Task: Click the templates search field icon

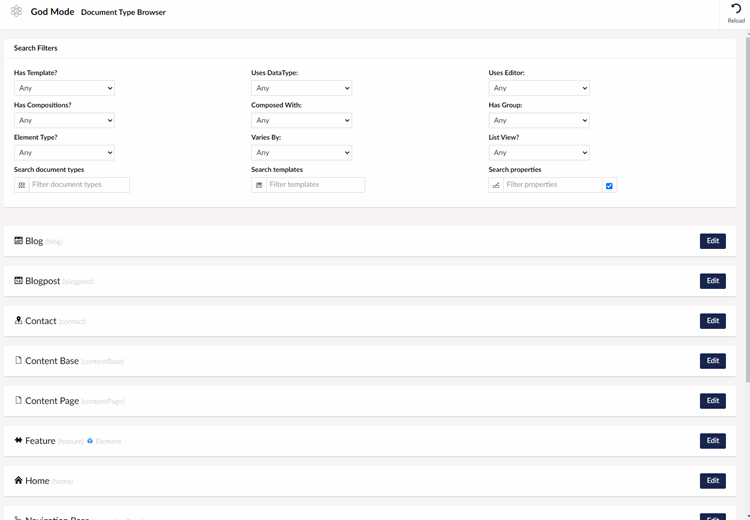Action: click(x=259, y=185)
